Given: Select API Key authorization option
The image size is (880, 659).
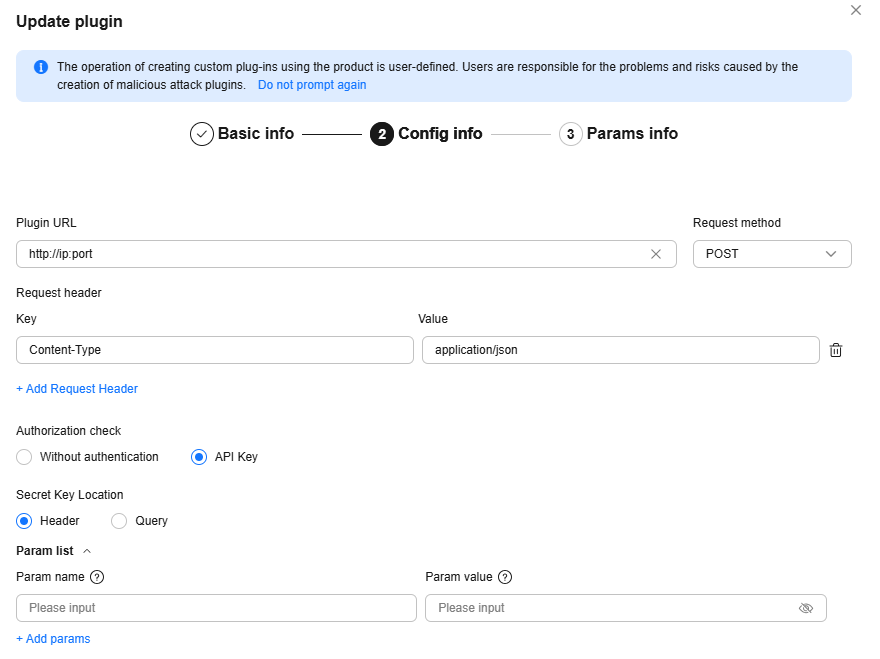Looking at the screenshot, I should (x=200, y=457).
